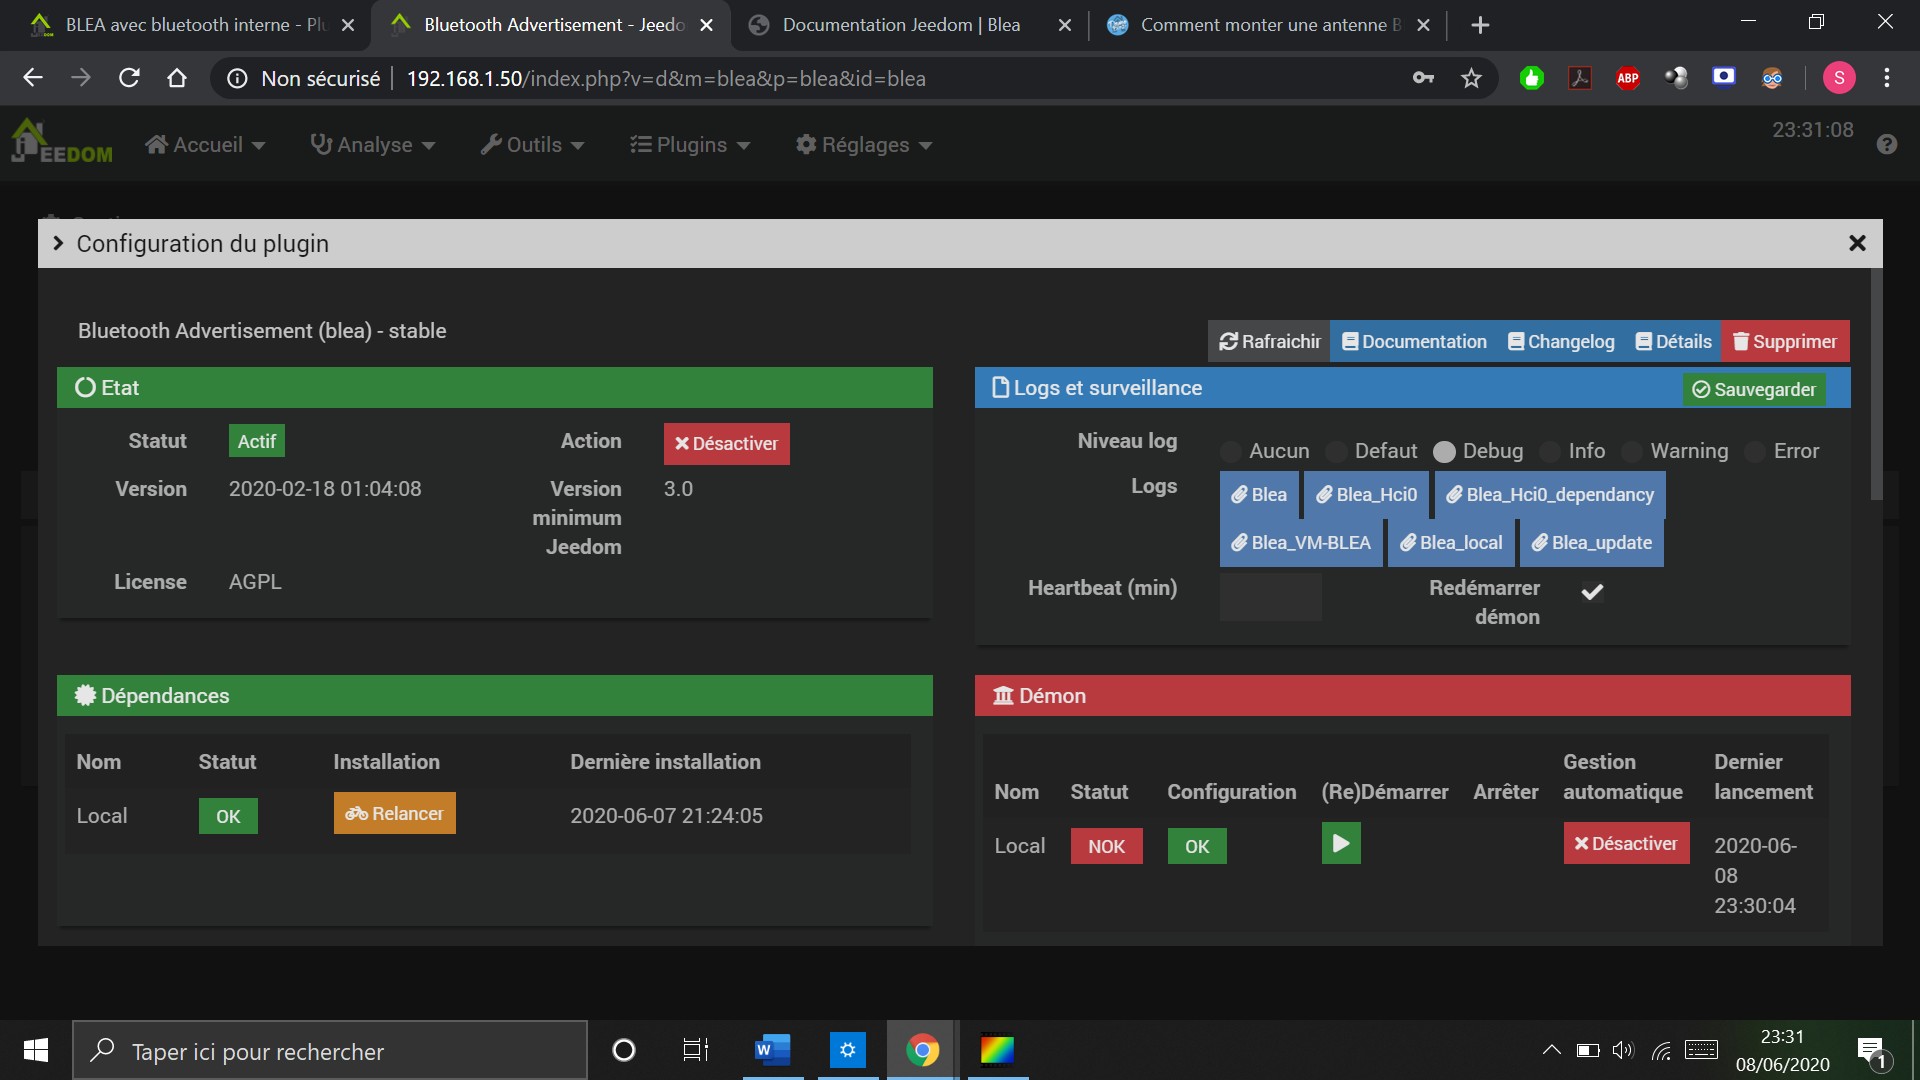Screen dimensions: 1920x1080
Task: Open the Blea log
Action: (x=1259, y=495)
